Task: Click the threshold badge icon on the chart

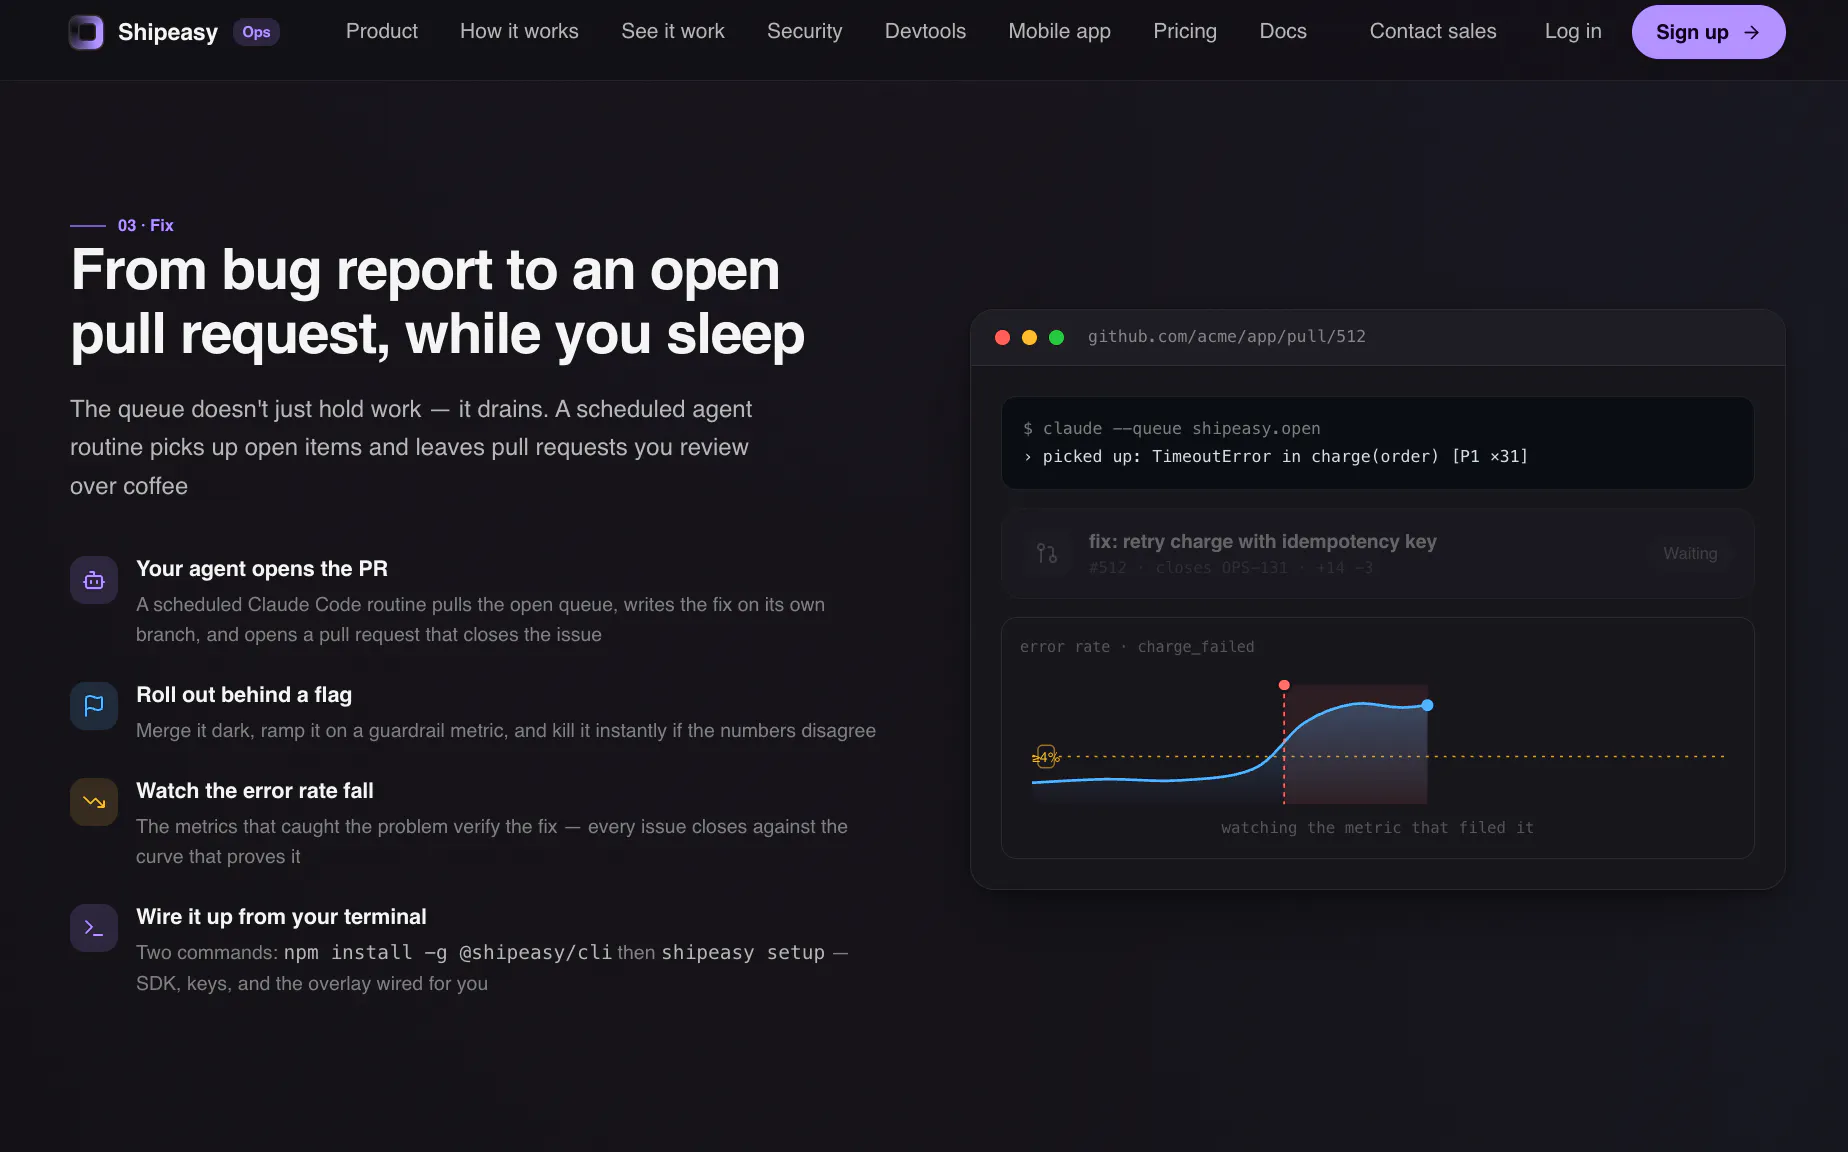Action: pos(1046,757)
